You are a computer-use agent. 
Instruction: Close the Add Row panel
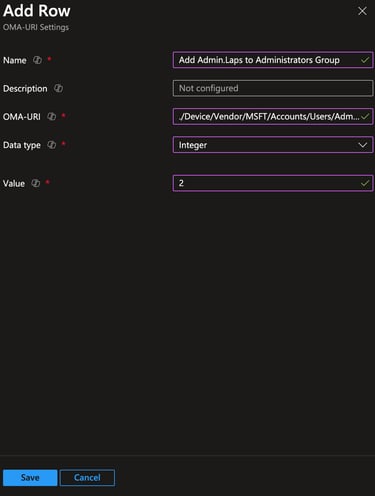pyautogui.click(x=362, y=11)
